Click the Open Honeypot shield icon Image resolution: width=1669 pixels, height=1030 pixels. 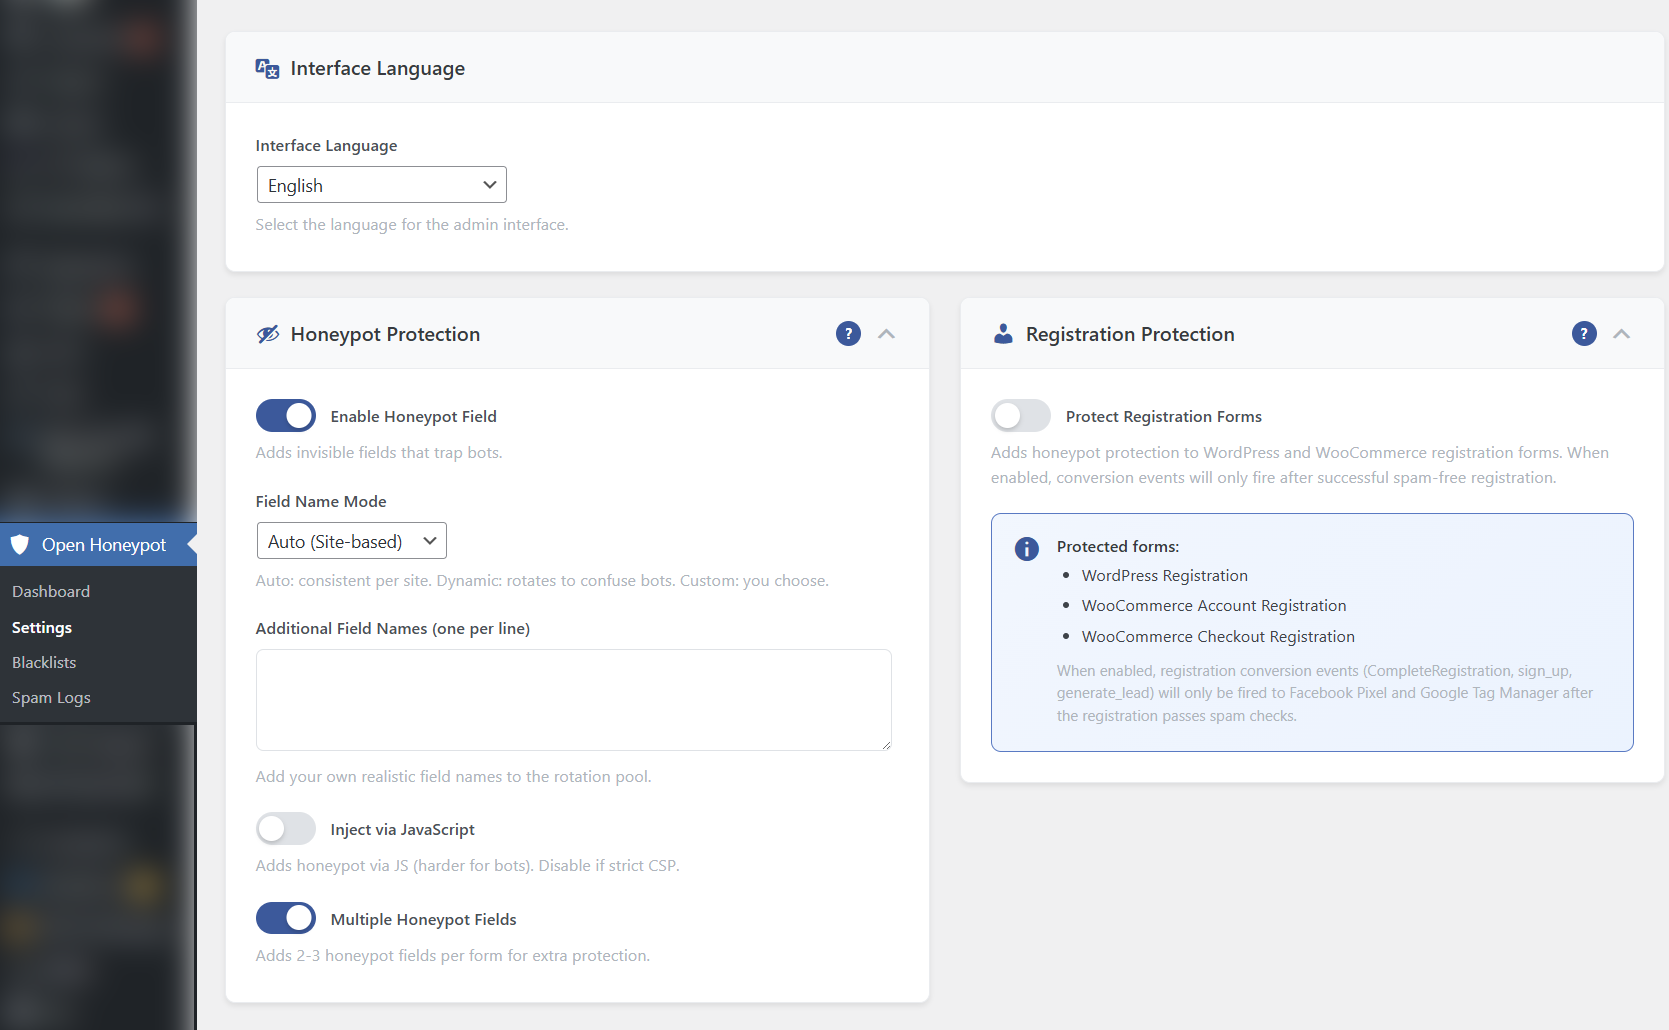click(x=20, y=545)
